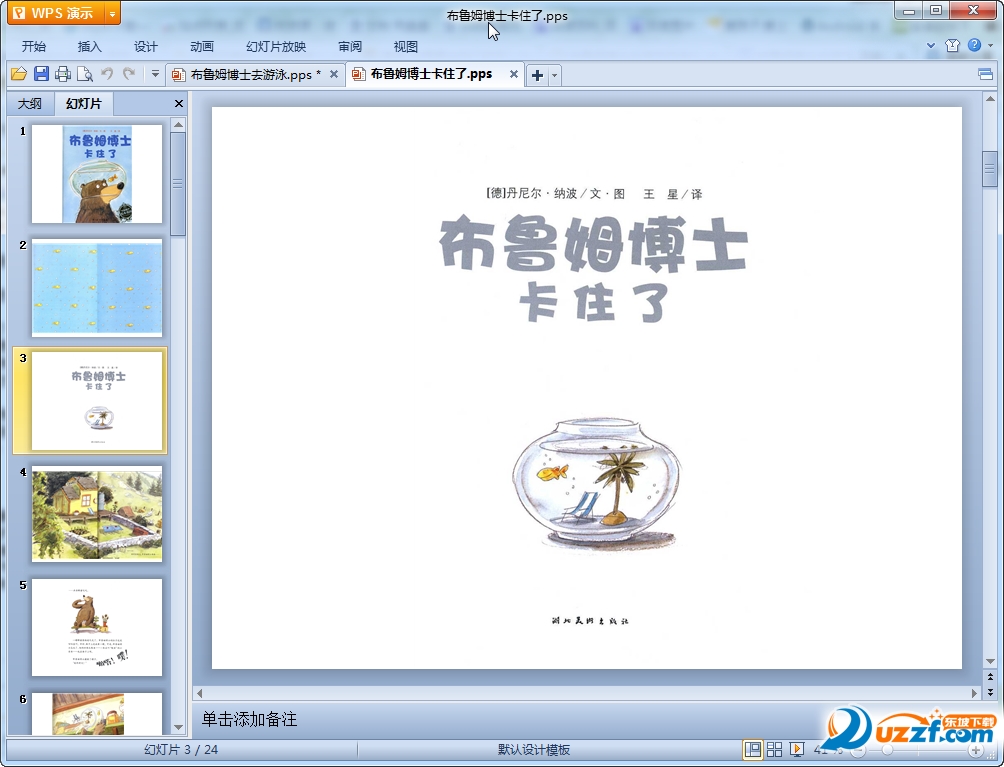Viewport: 1004px width, 767px height.
Task: Go to next slide with double down arrow
Action: (990, 692)
